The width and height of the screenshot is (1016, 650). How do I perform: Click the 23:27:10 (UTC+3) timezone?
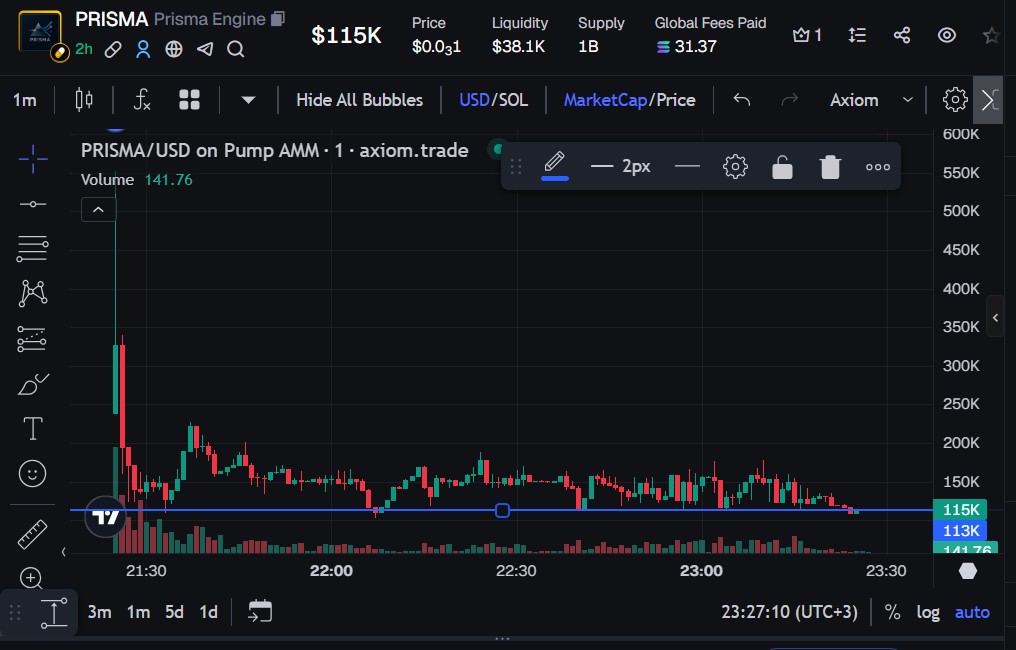tap(789, 612)
